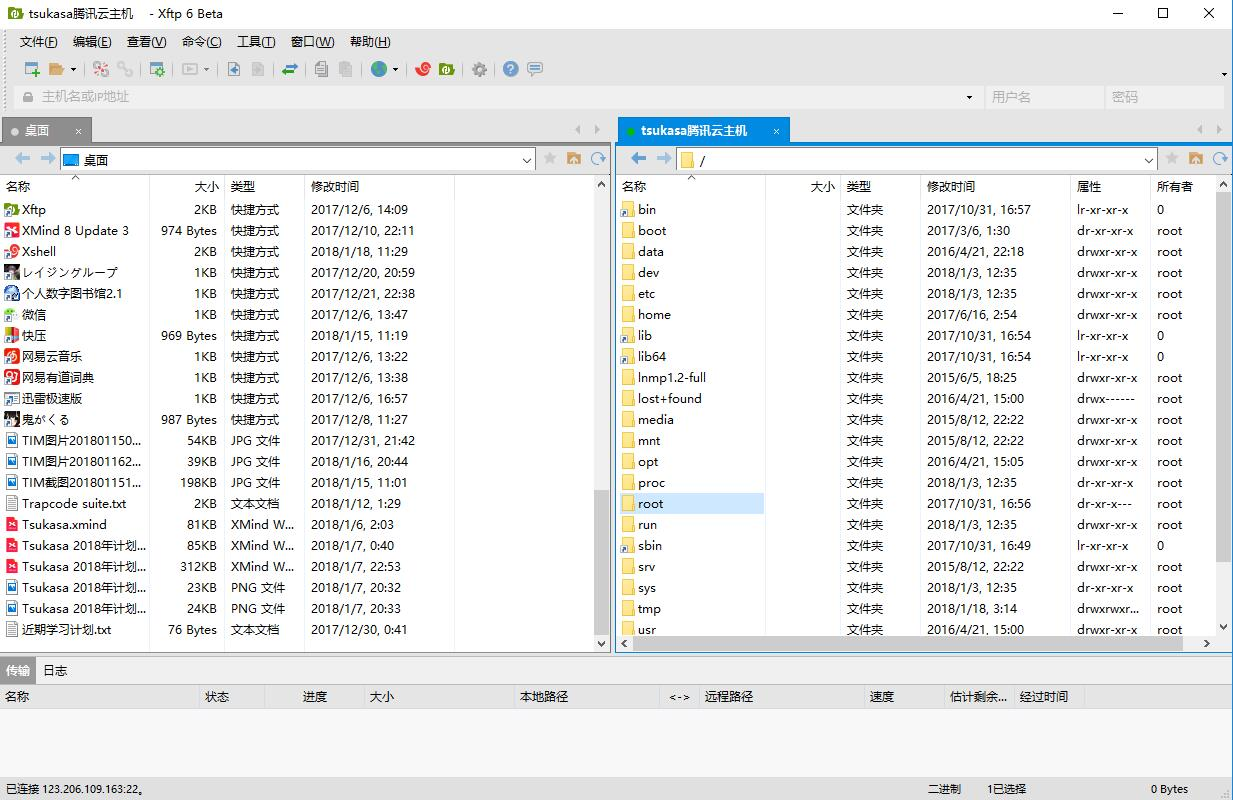
Task: Click the blue help question mark icon
Action: point(511,69)
